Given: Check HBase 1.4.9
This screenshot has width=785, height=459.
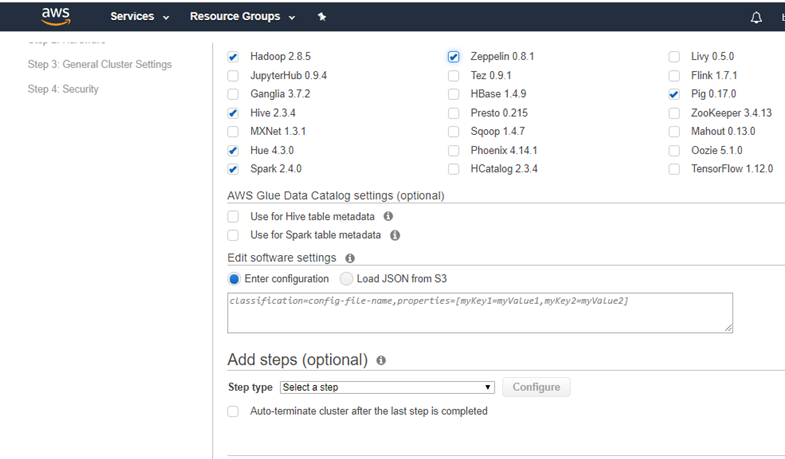Looking at the screenshot, I should (x=454, y=94).
